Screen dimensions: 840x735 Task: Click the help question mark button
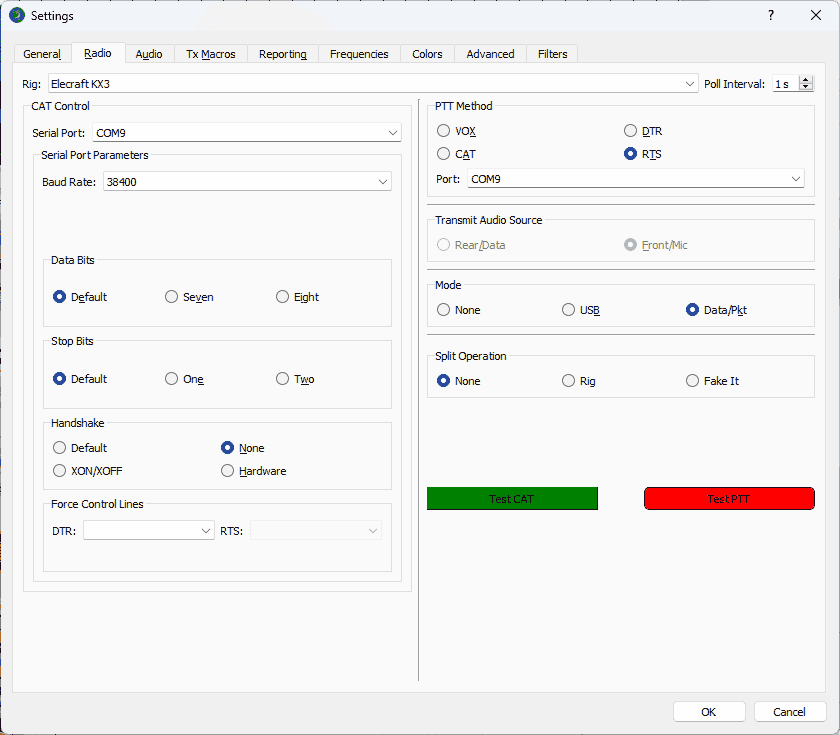(770, 15)
